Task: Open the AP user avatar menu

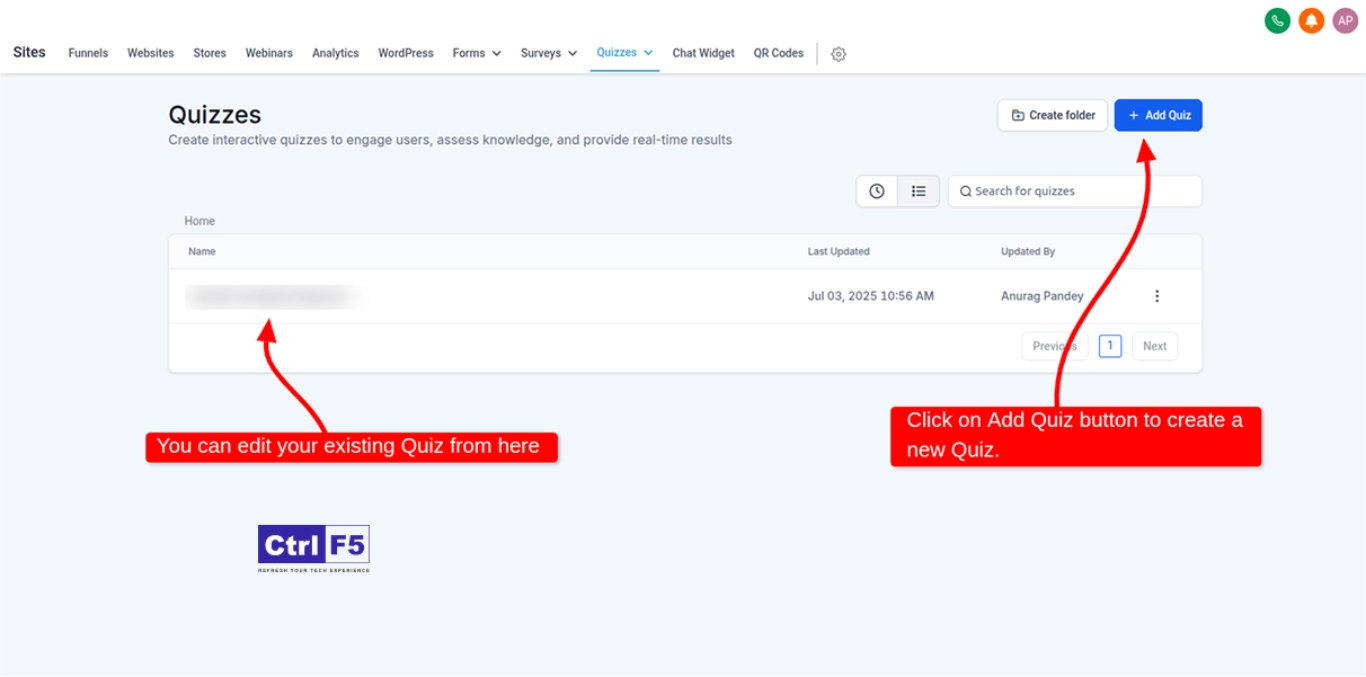Action: 1345,21
